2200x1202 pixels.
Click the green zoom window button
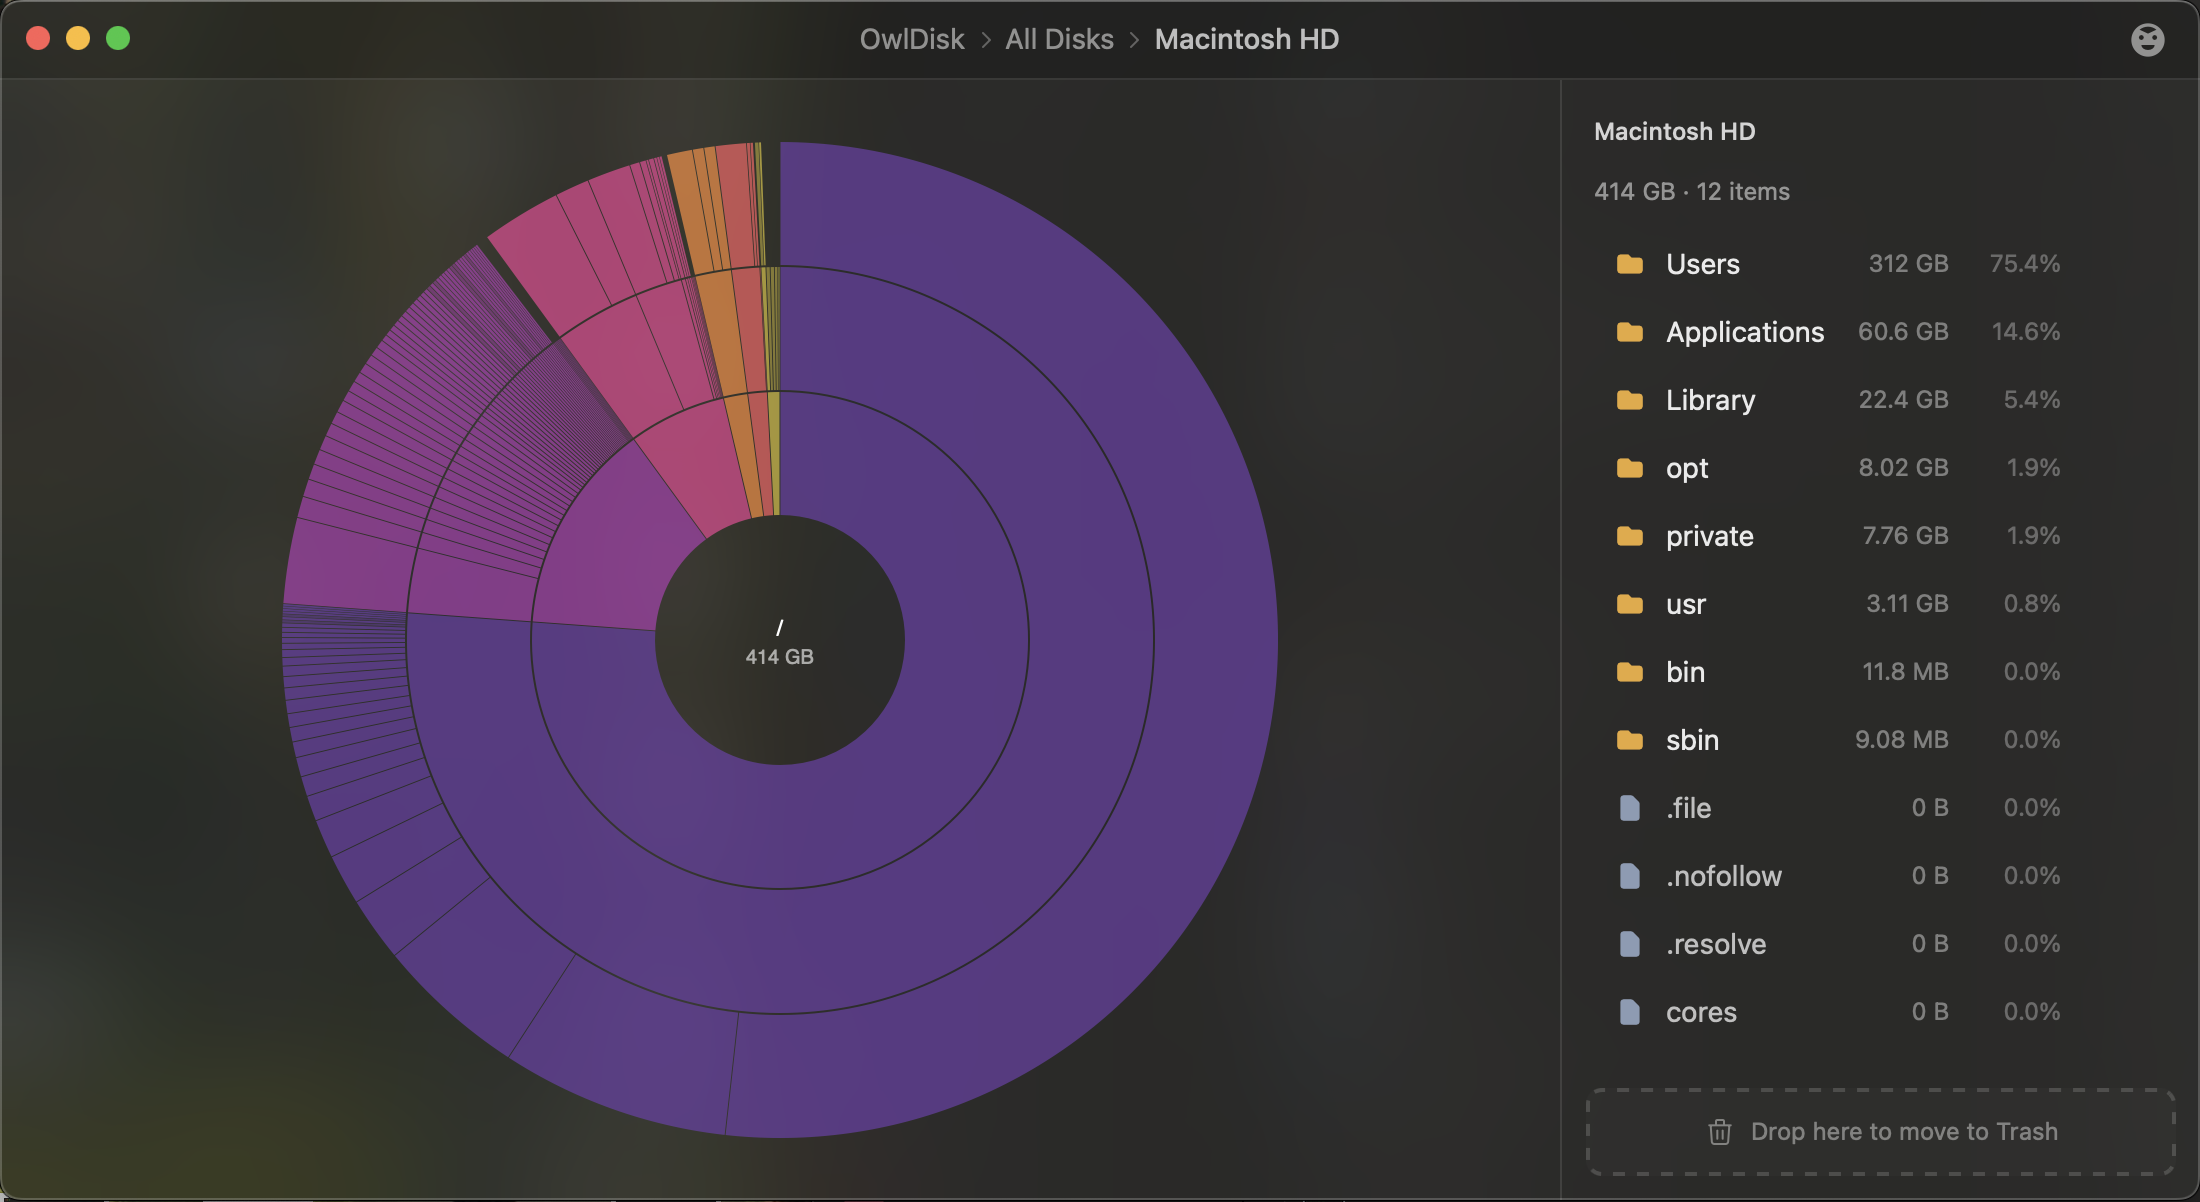pyautogui.click(x=118, y=38)
